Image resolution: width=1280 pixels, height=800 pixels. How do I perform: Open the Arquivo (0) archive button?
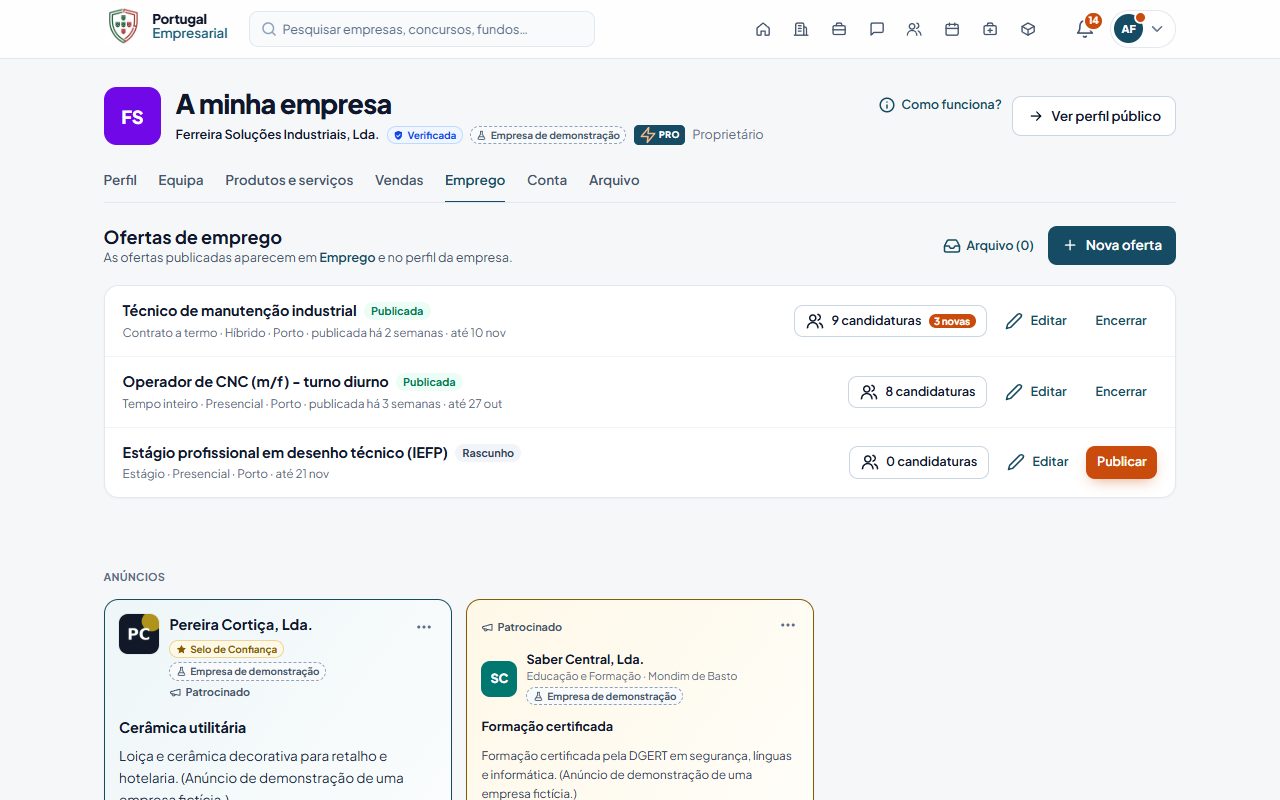989,245
